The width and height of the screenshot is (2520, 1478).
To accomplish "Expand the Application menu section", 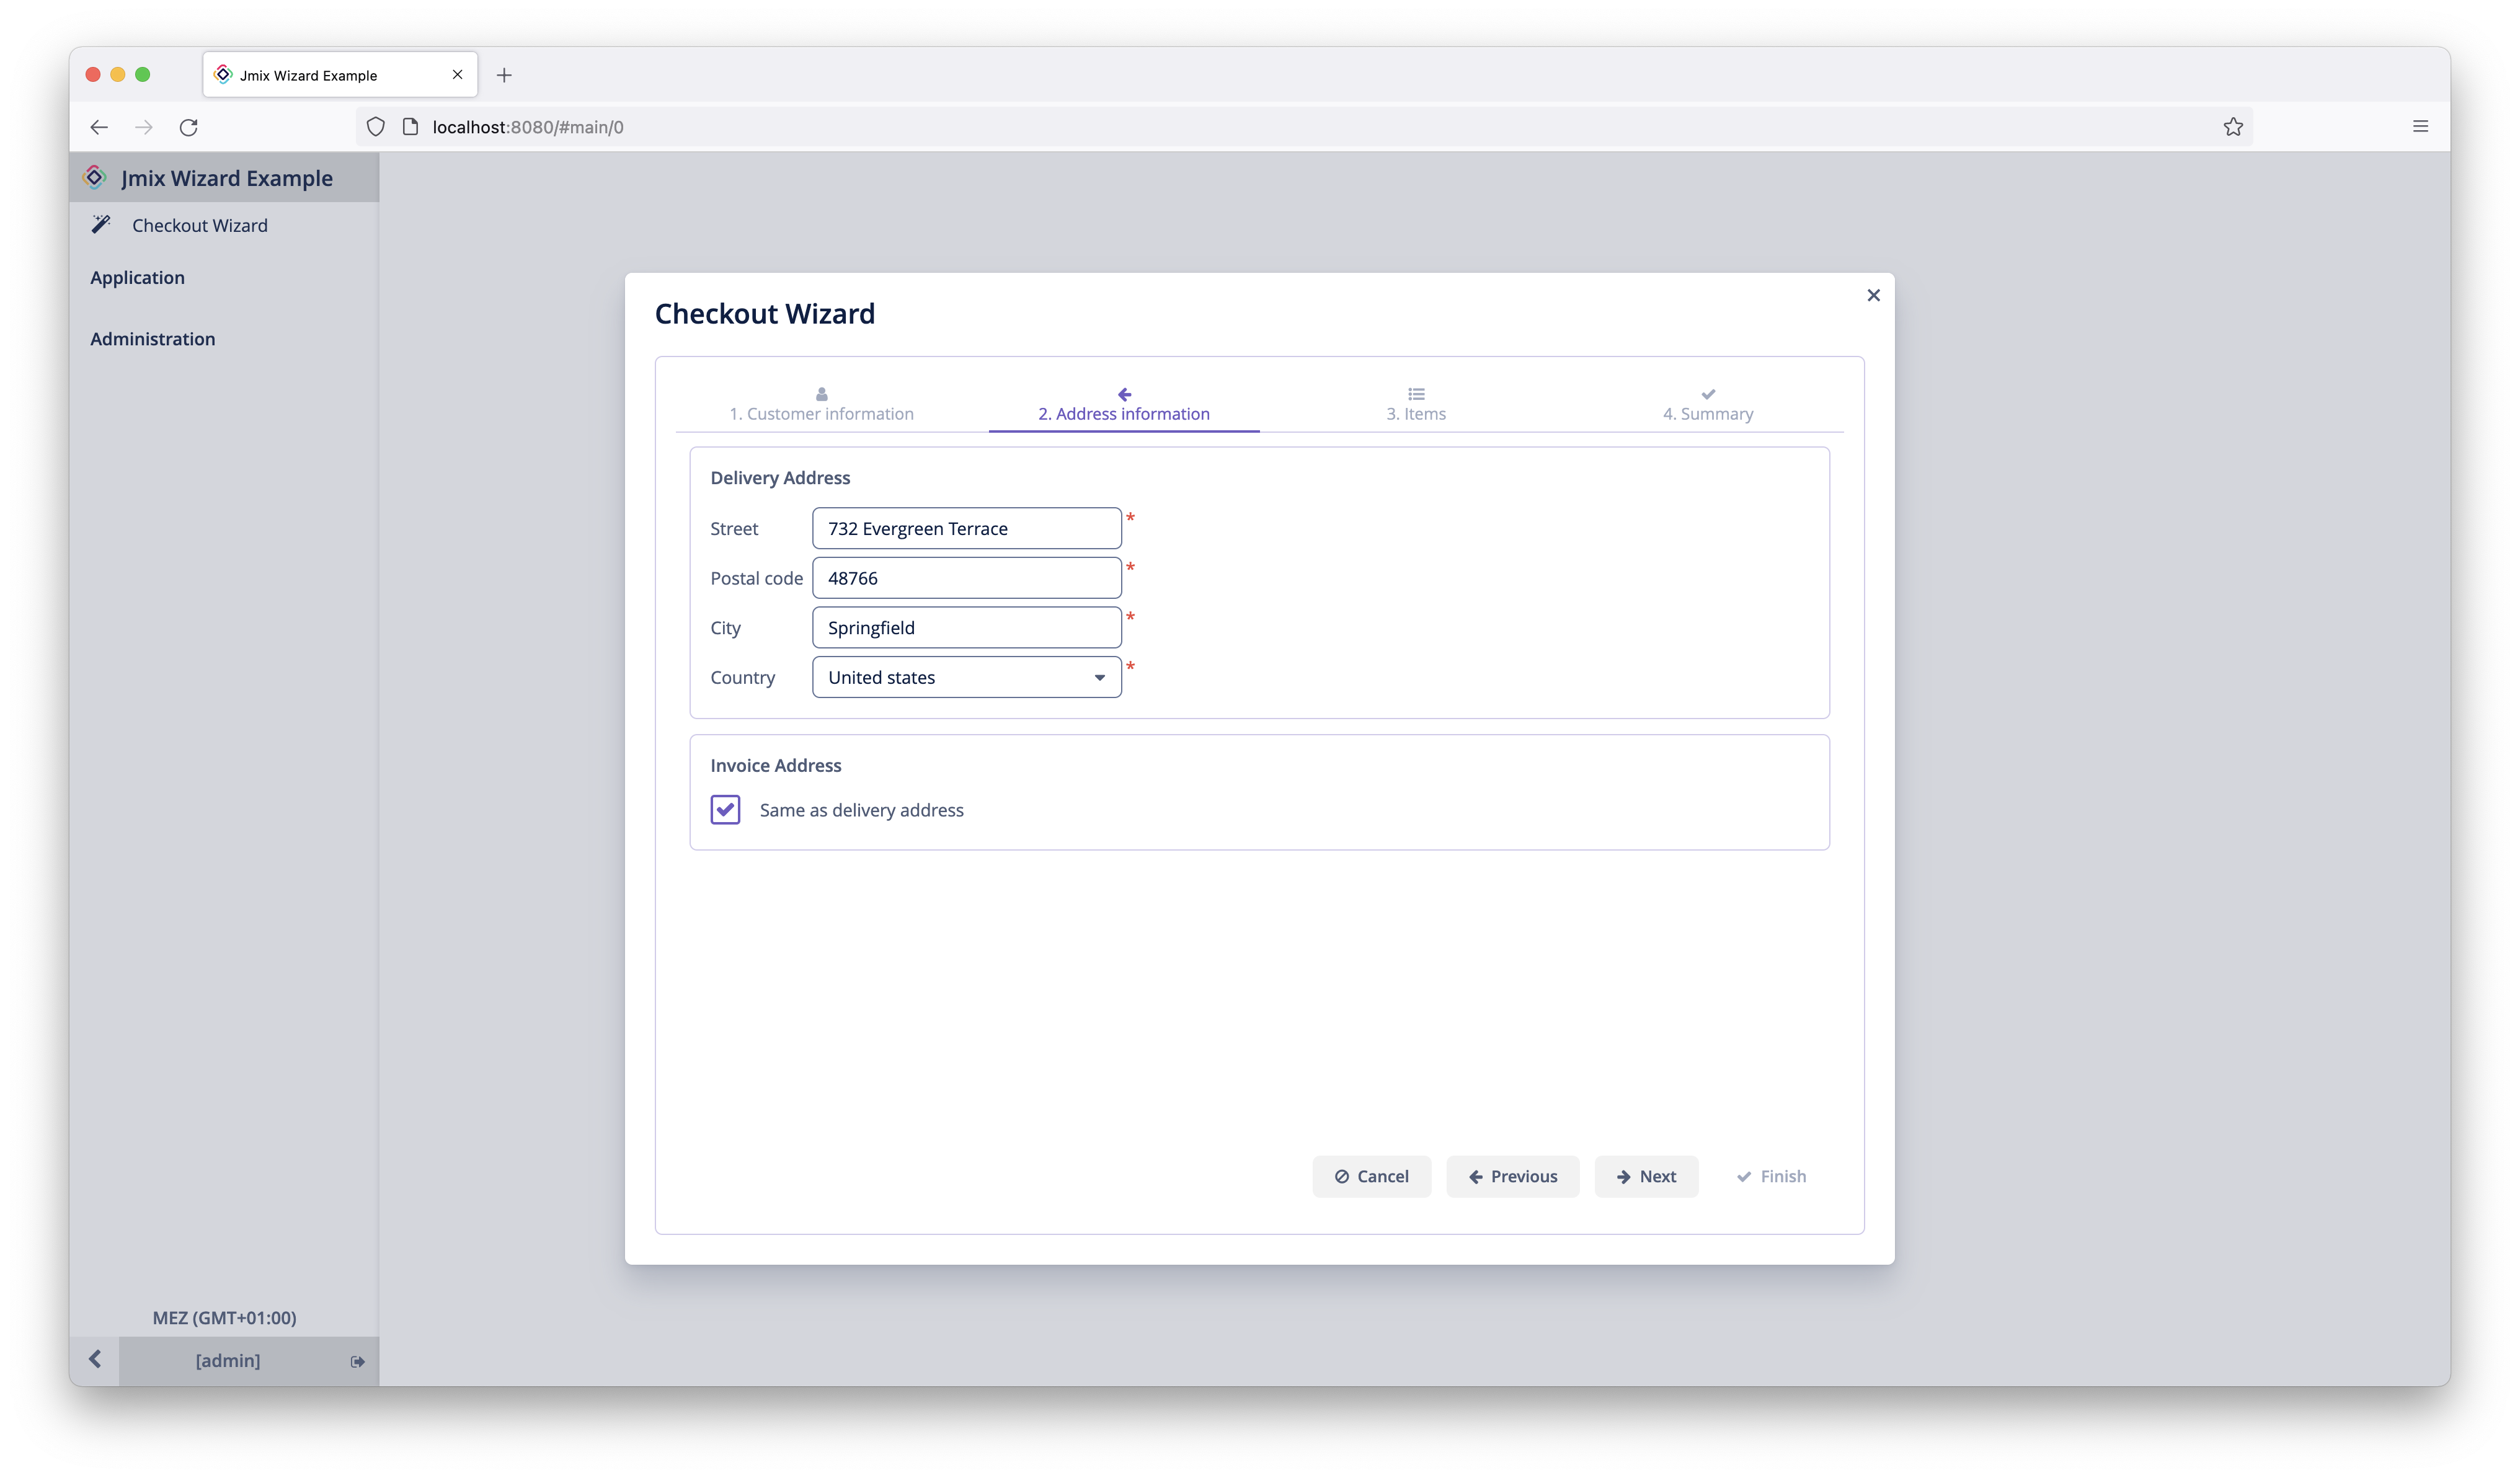I will [138, 278].
